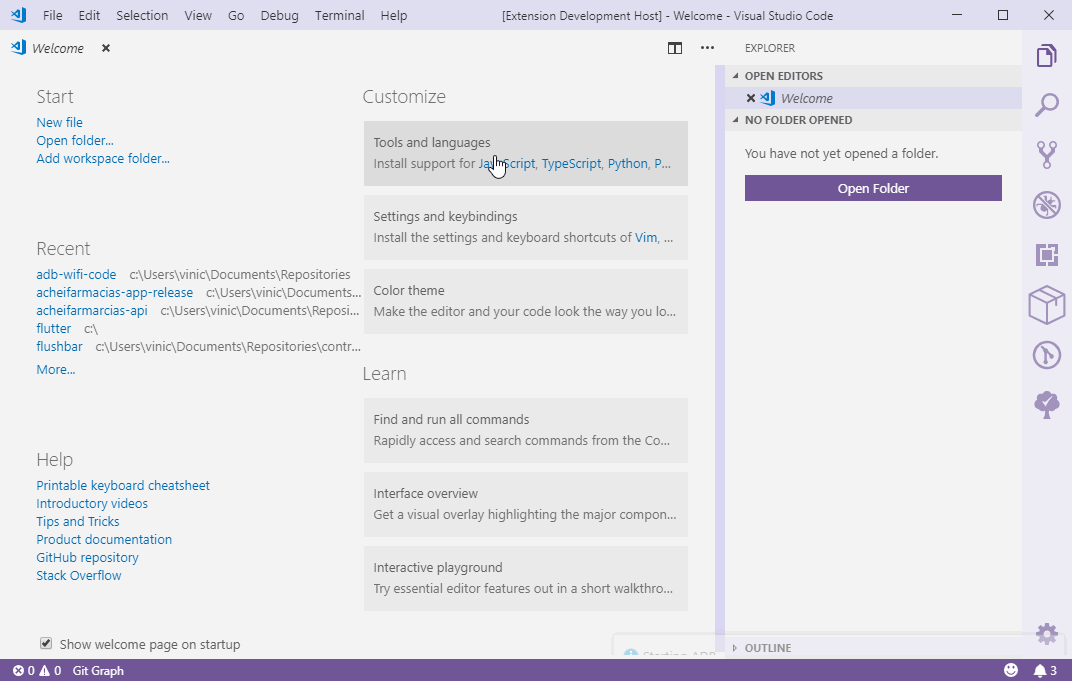Close the Welcome editor tab

106,48
